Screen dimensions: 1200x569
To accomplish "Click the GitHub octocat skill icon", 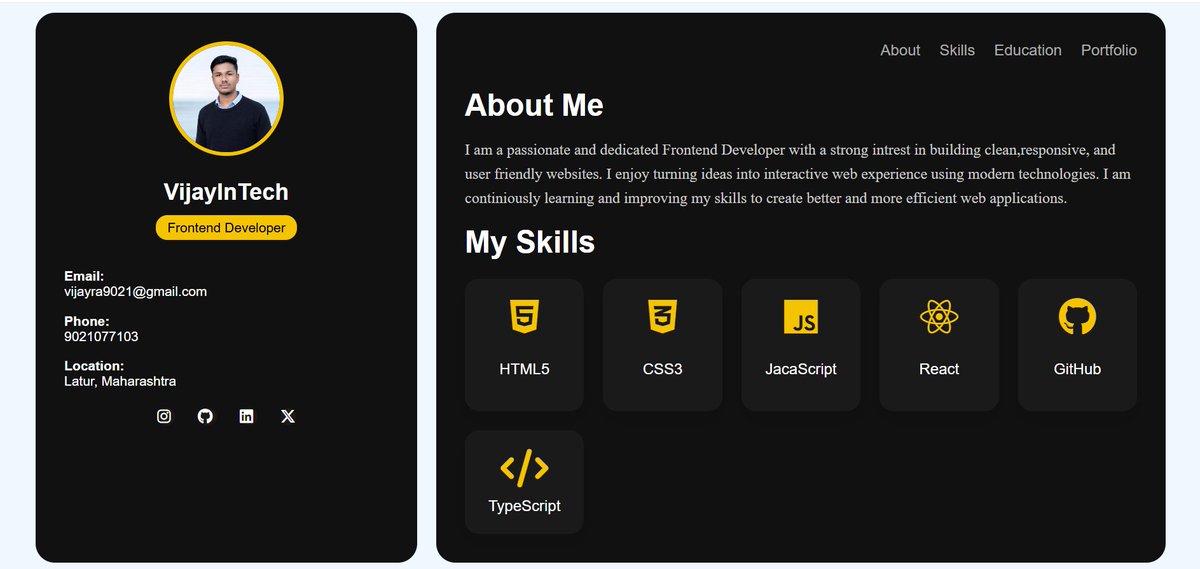I will [x=1077, y=317].
